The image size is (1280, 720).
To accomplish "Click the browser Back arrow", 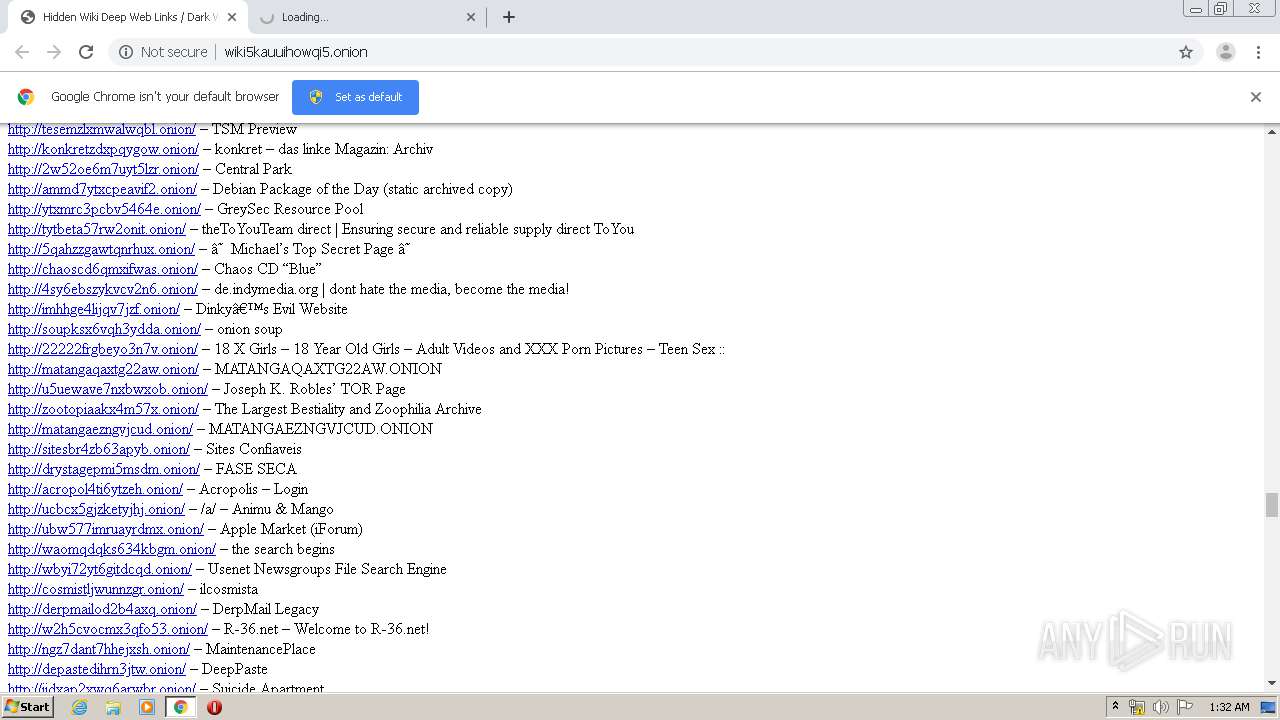I will 22,52.
